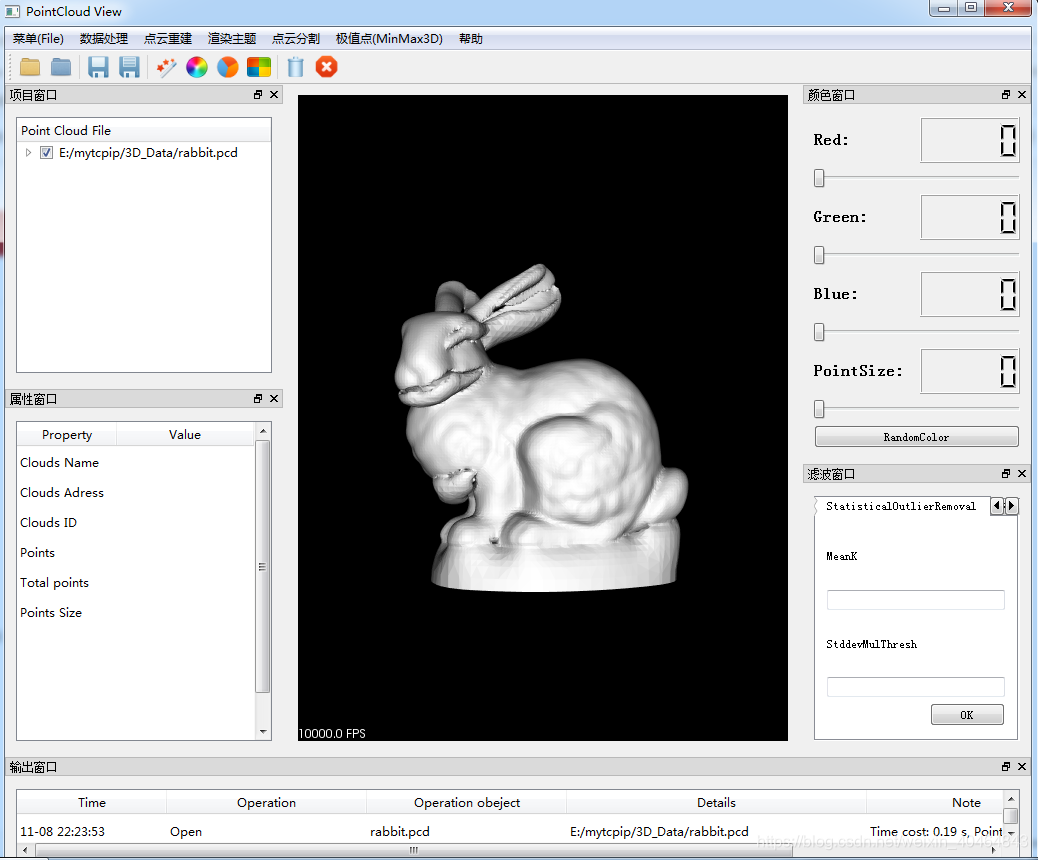Click the filter tabs right arrow
The width and height of the screenshot is (1038, 860).
pyautogui.click(x=1011, y=506)
